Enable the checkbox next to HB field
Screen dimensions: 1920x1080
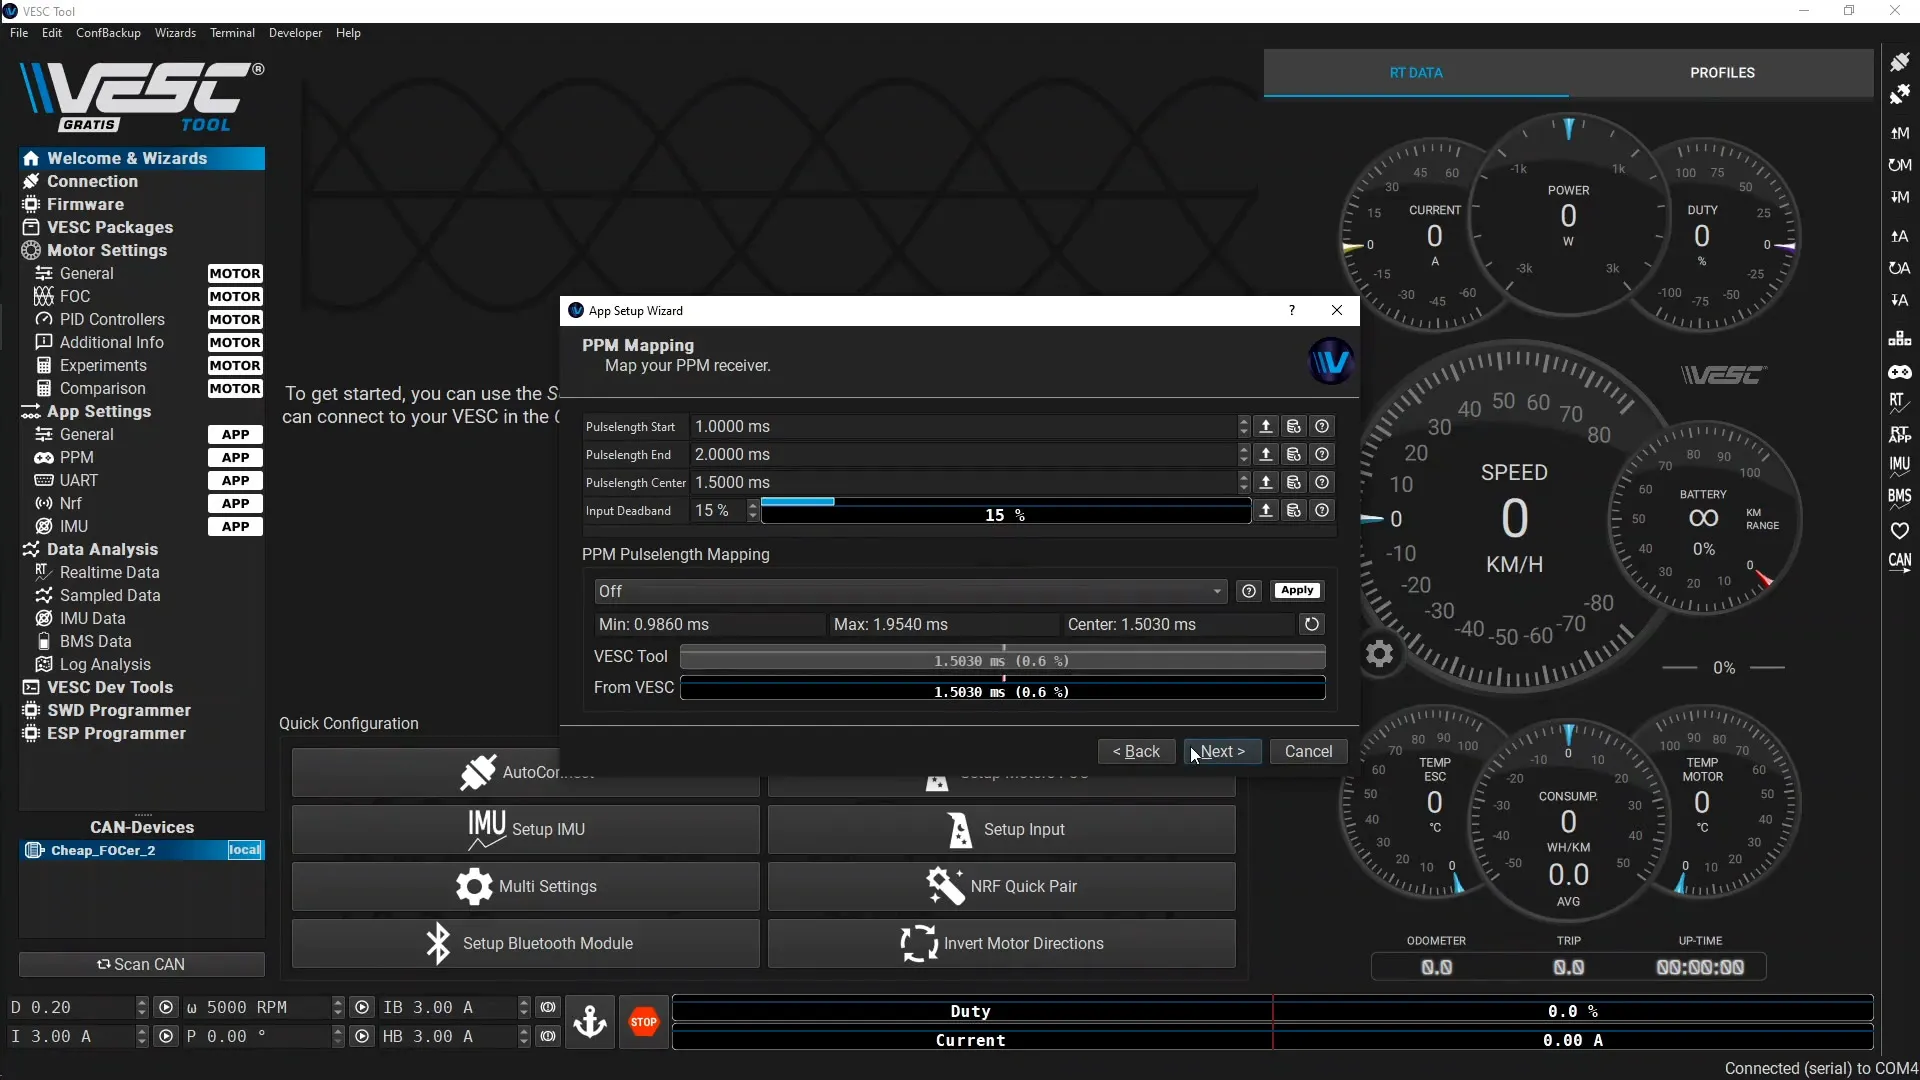548,1036
